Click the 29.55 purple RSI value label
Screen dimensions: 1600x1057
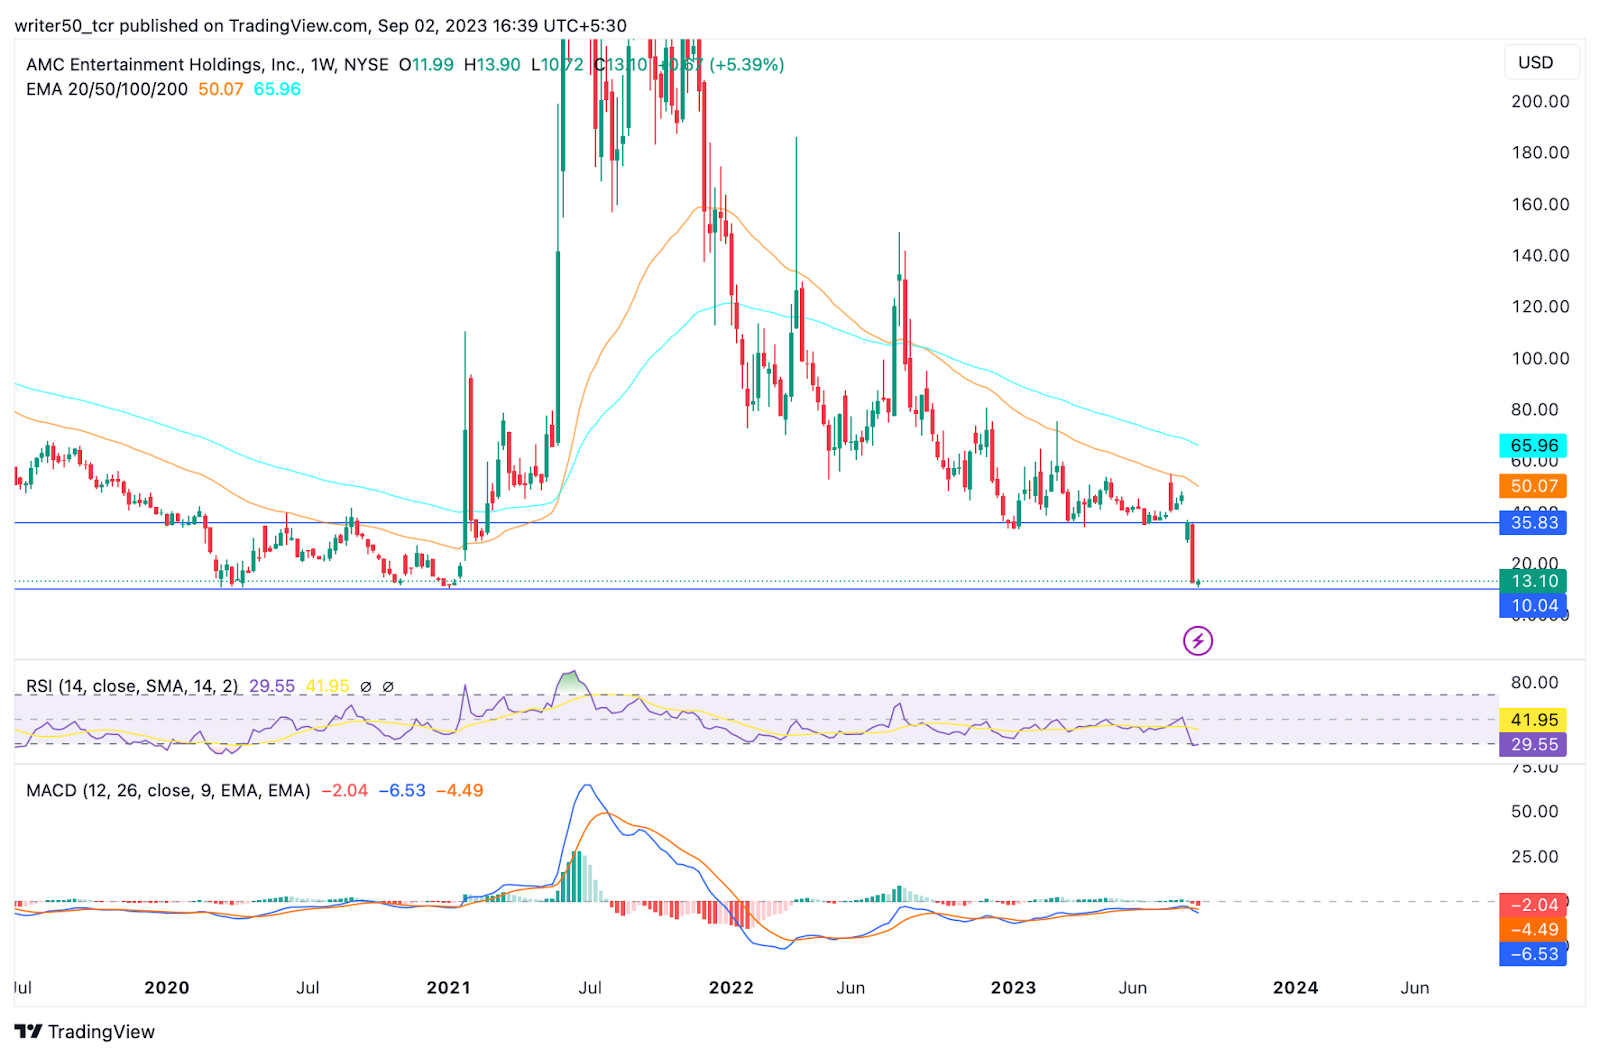1533,744
